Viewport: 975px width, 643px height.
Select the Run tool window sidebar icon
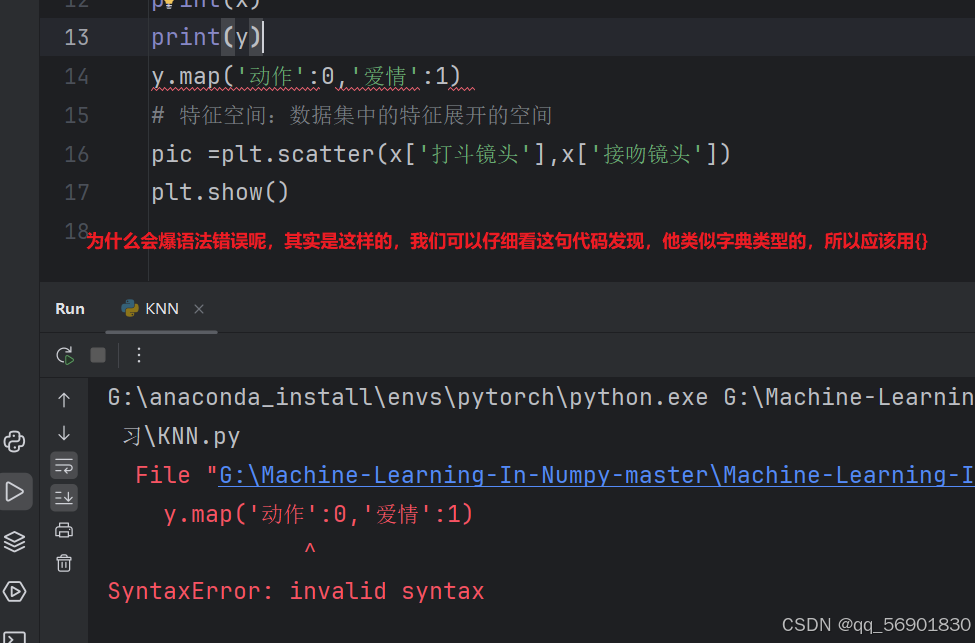(15, 491)
